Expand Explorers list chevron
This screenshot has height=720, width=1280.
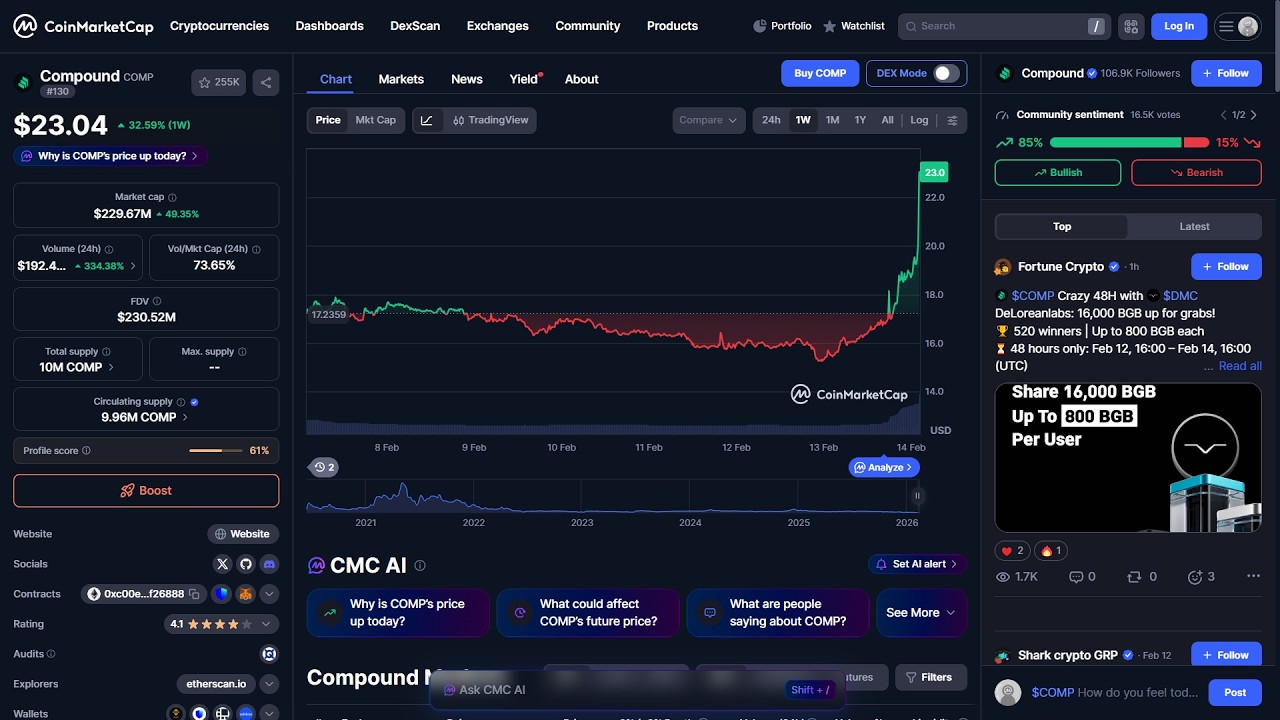click(x=269, y=684)
